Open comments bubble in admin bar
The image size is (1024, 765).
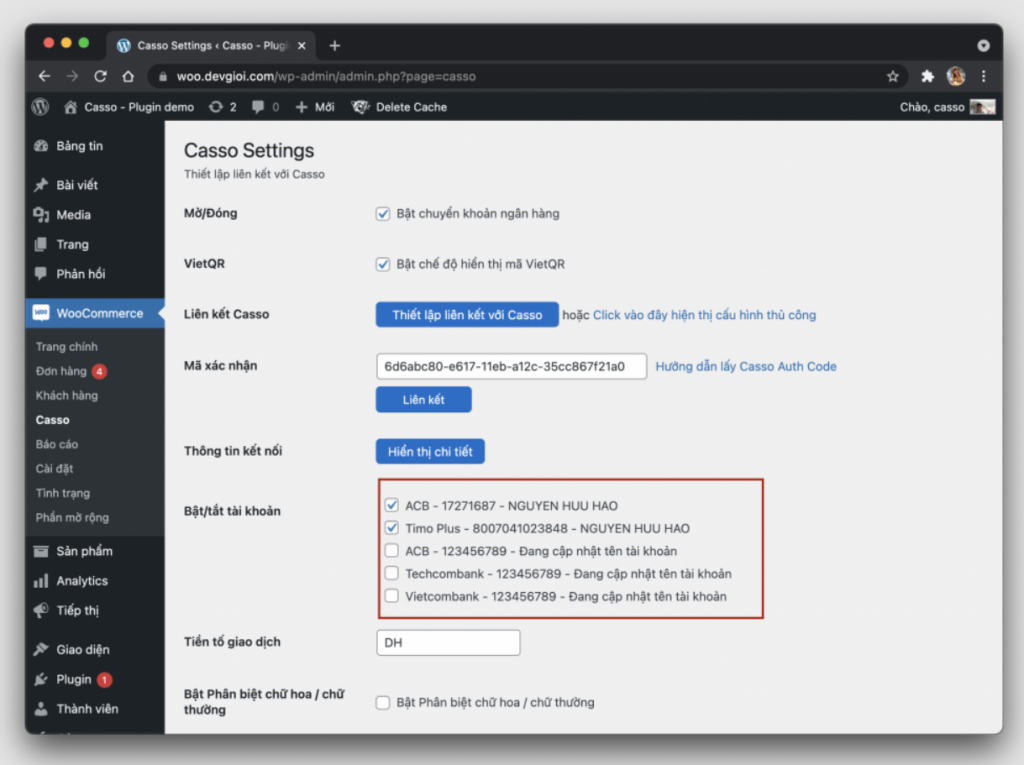[x=266, y=106]
